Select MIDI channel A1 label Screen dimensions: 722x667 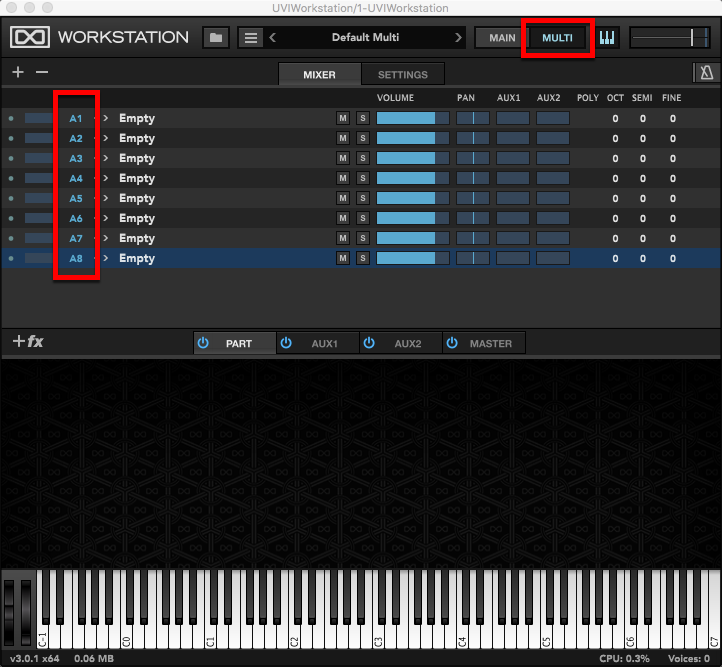point(76,119)
